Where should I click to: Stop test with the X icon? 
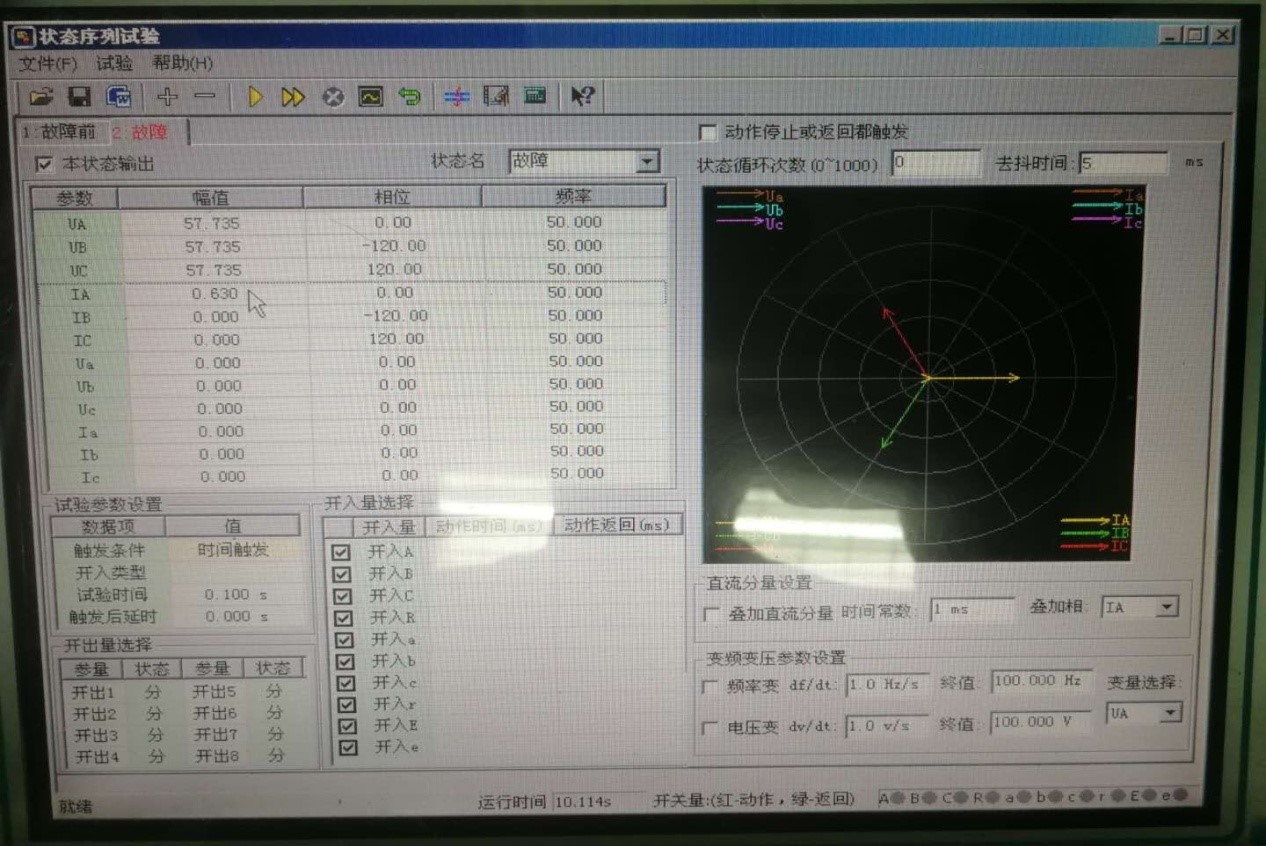(x=333, y=96)
